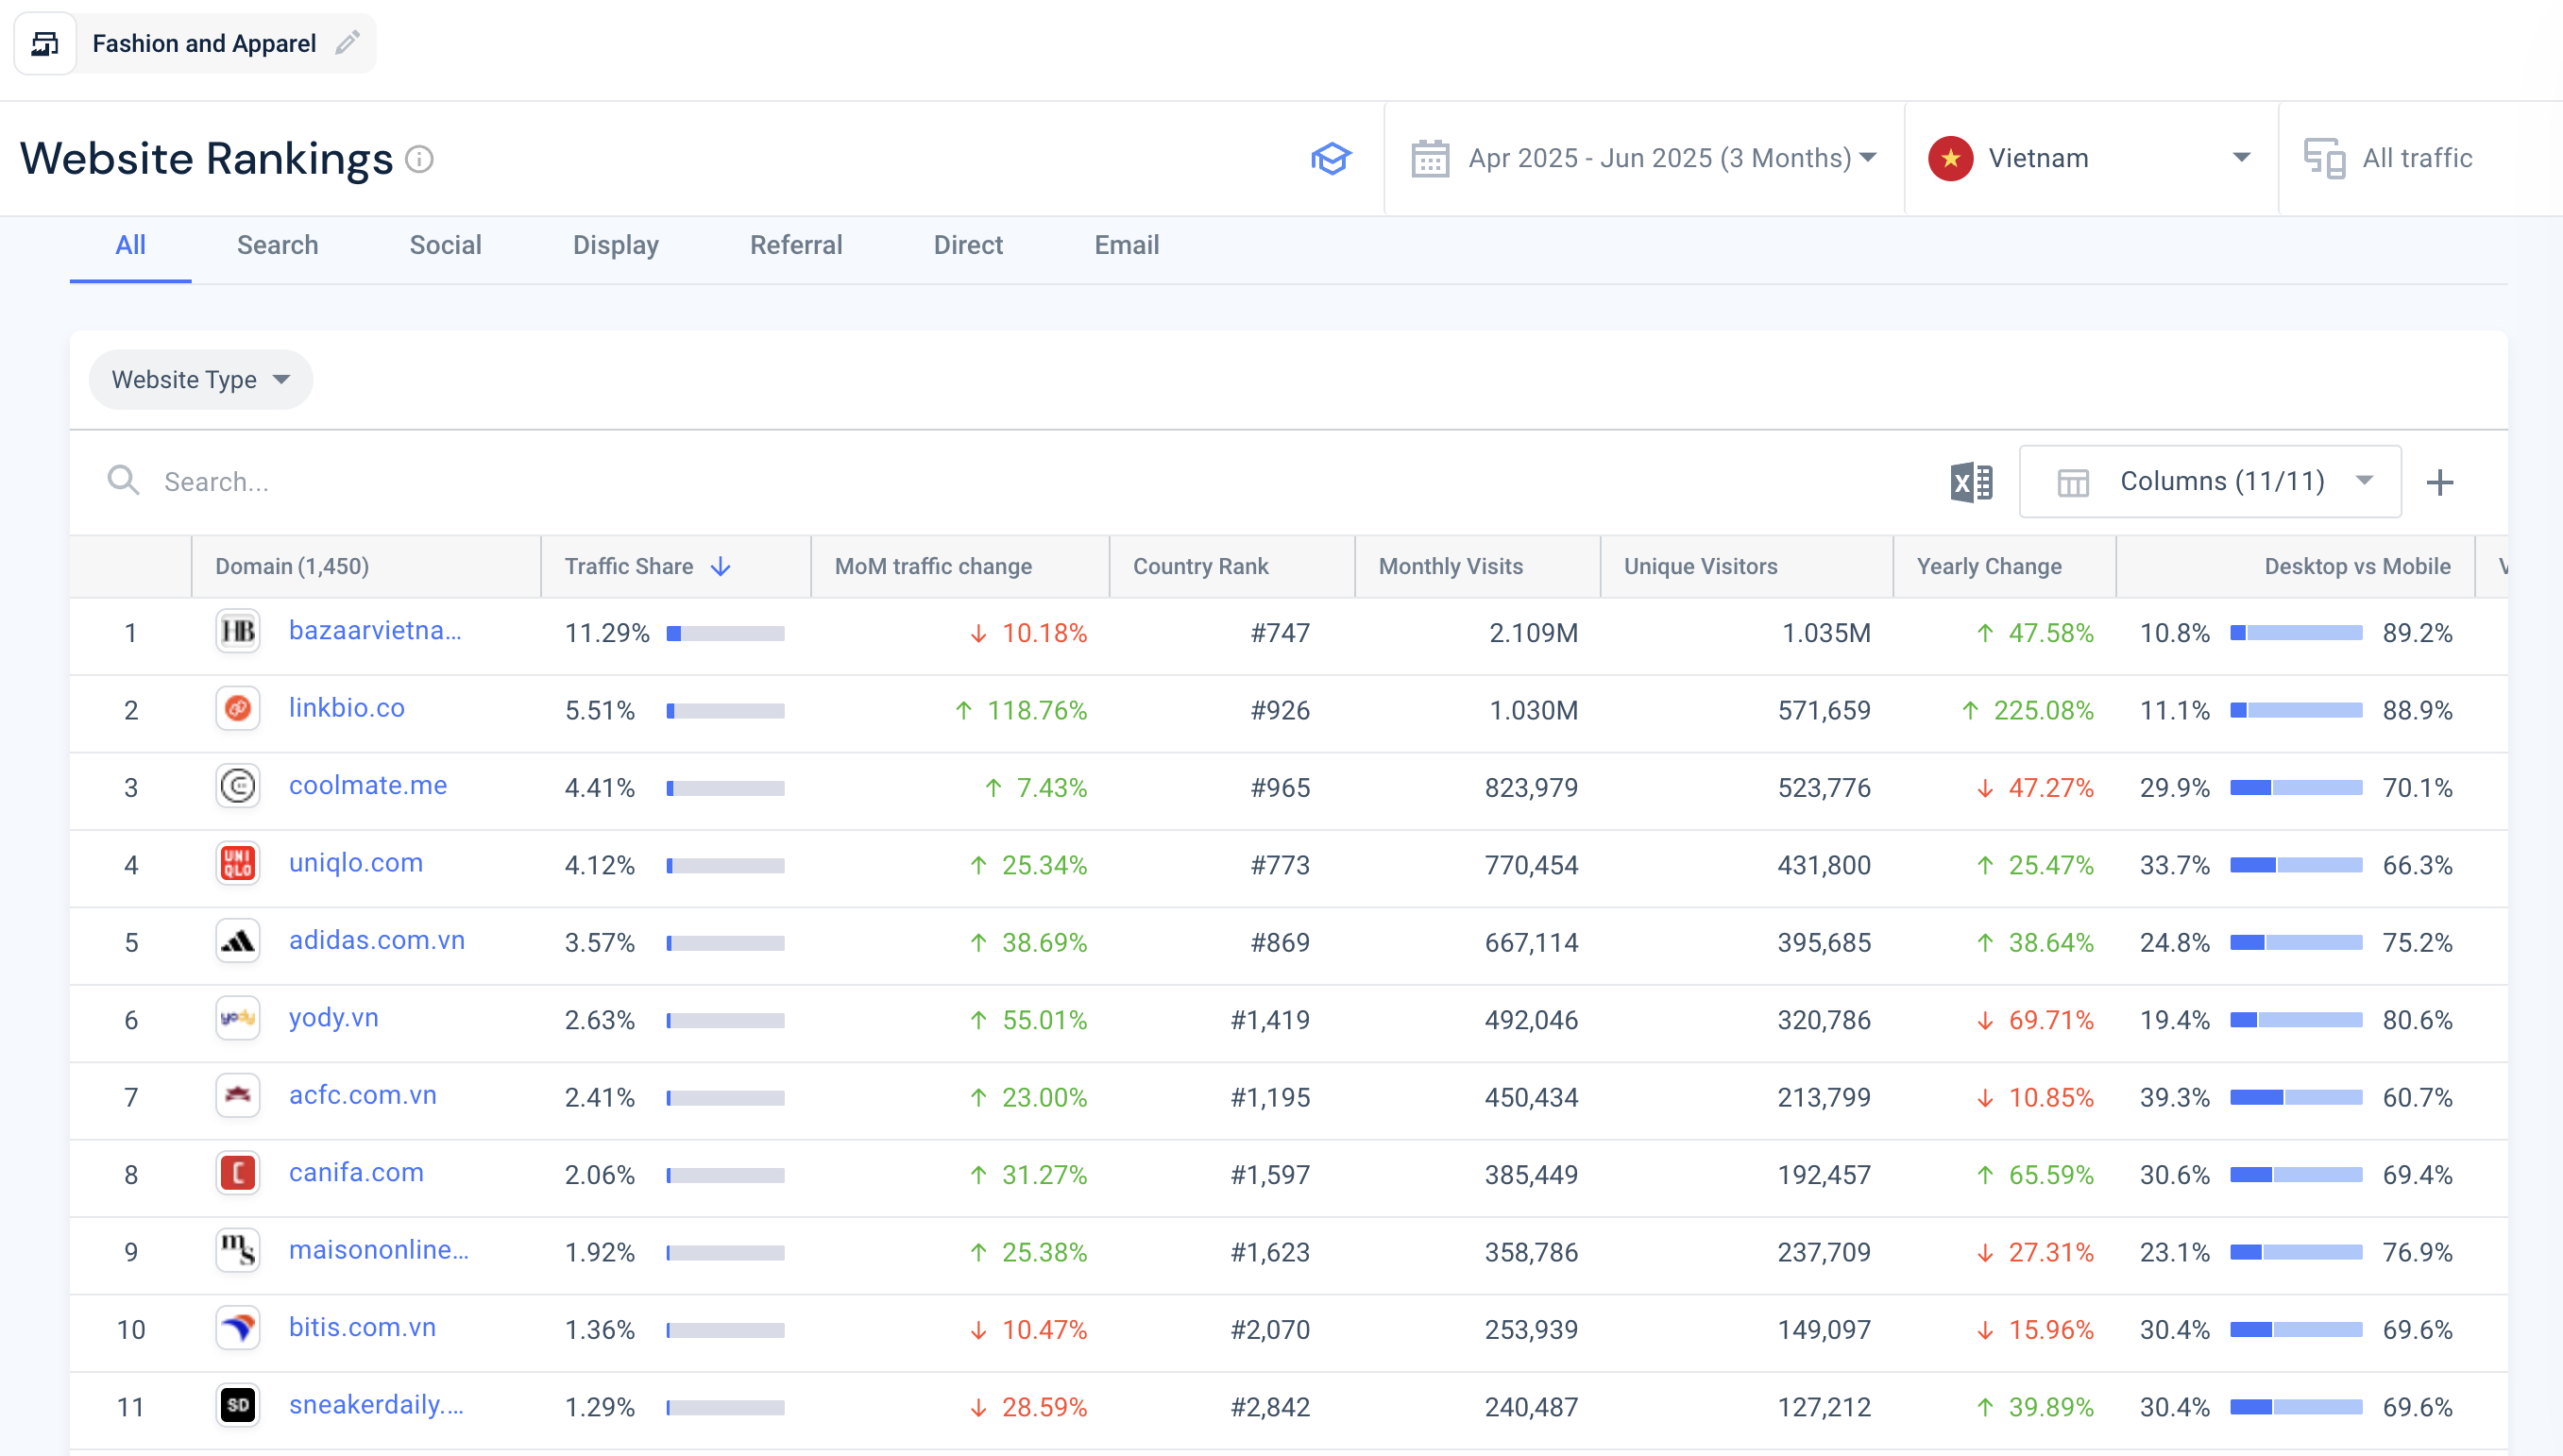Click the linkbio.co favicon

click(238, 709)
